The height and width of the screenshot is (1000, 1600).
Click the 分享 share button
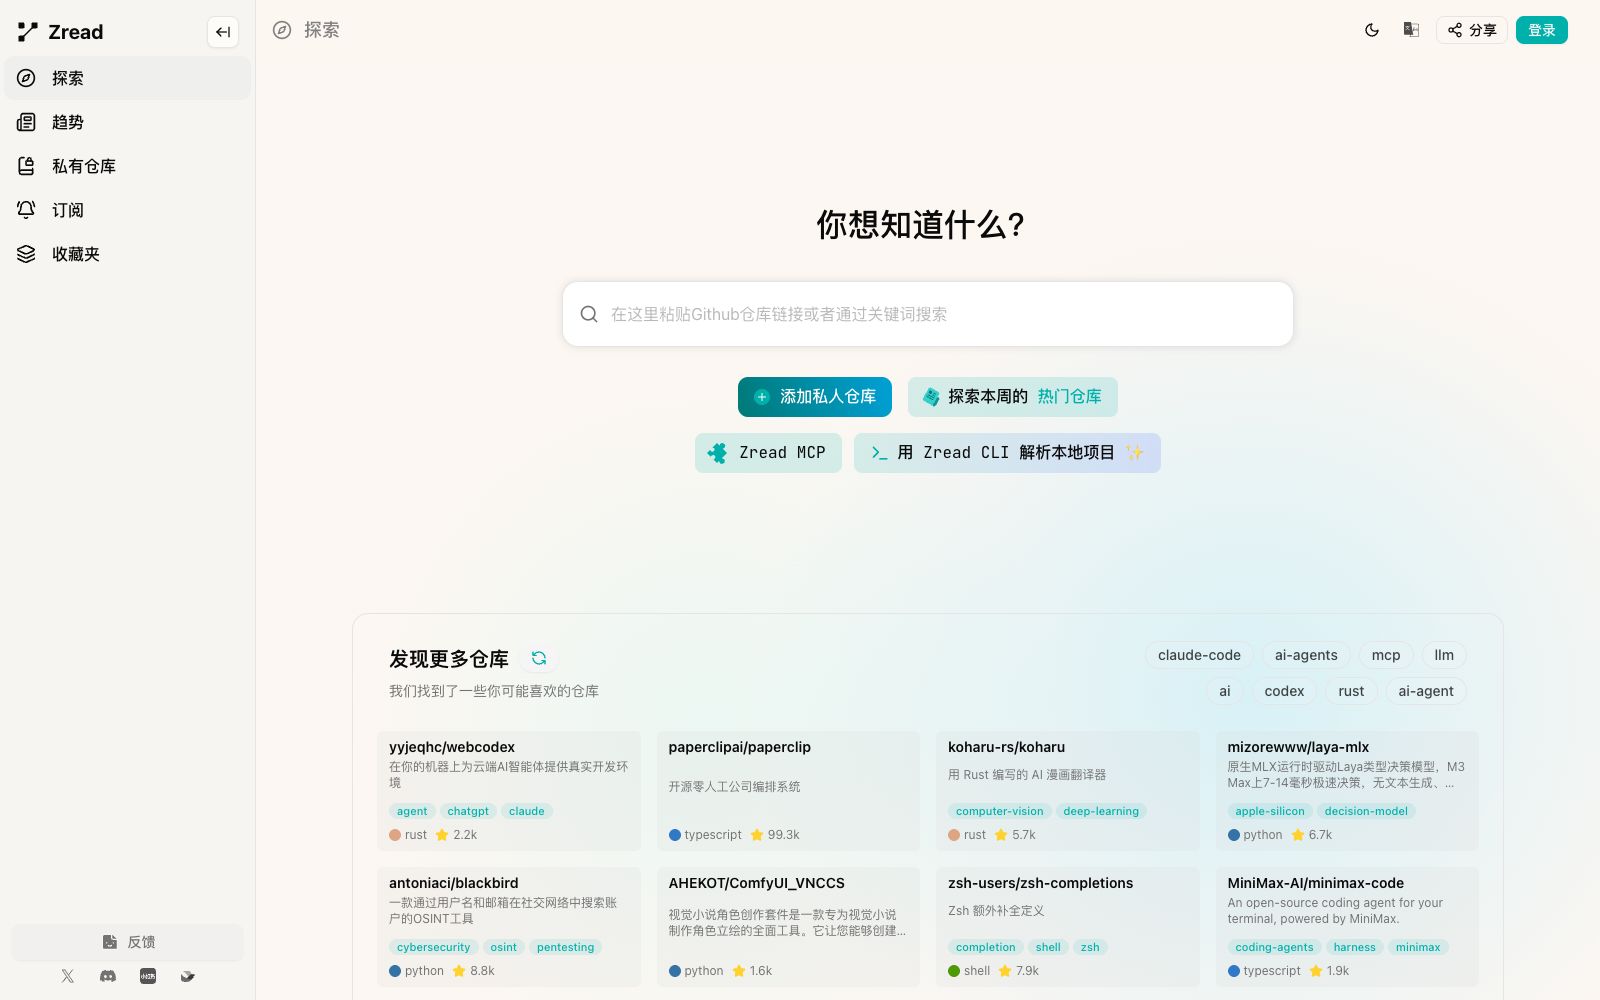click(x=1472, y=30)
